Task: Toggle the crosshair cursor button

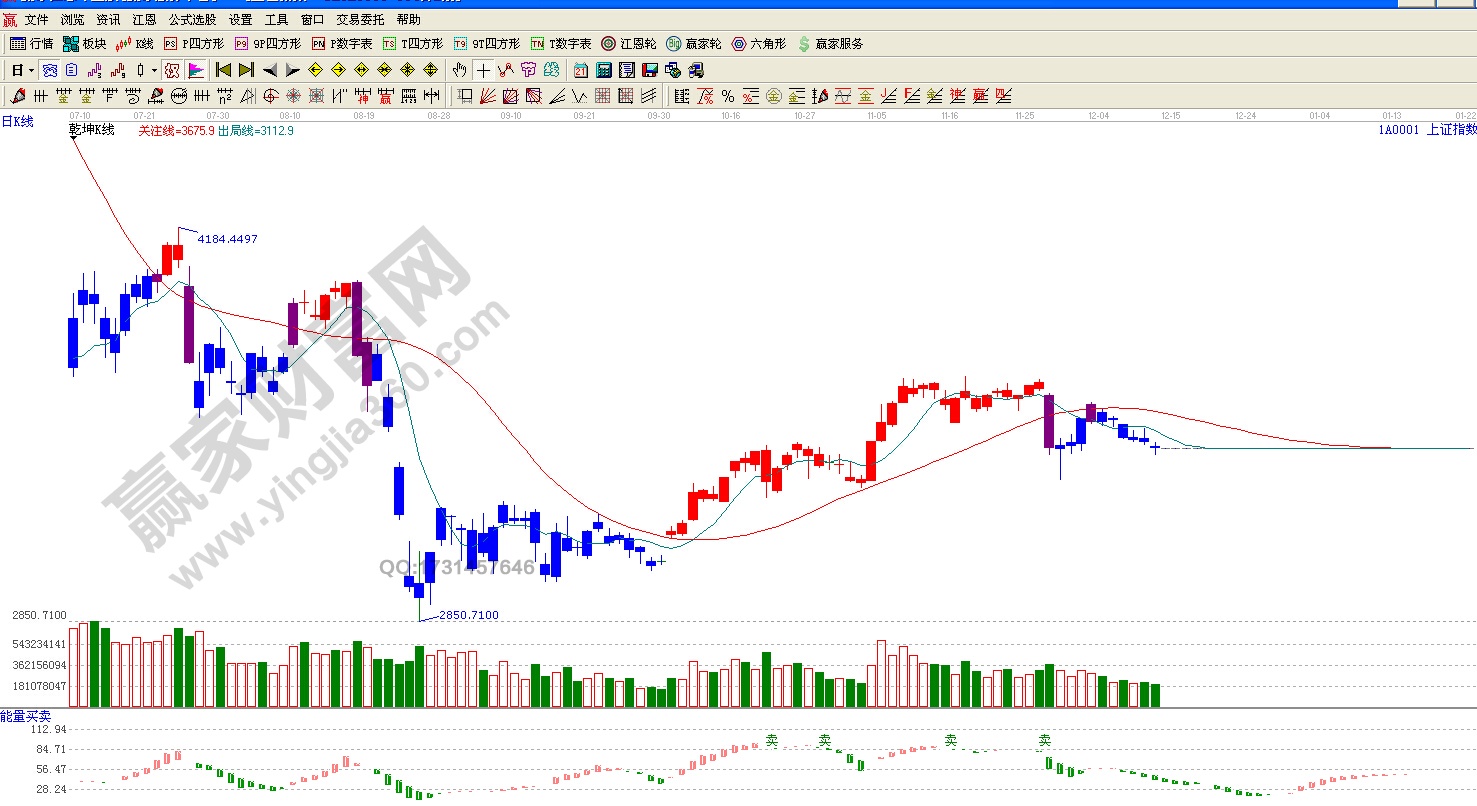Action: point(483,70)
